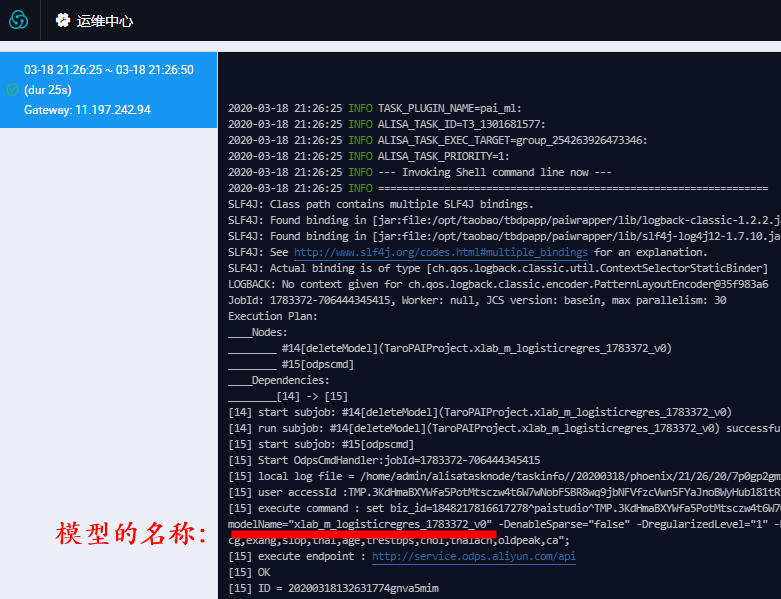This screenshot has height=599, width=781.
Task: Click the [15] execute command line
Action: [x=504, y=508]
